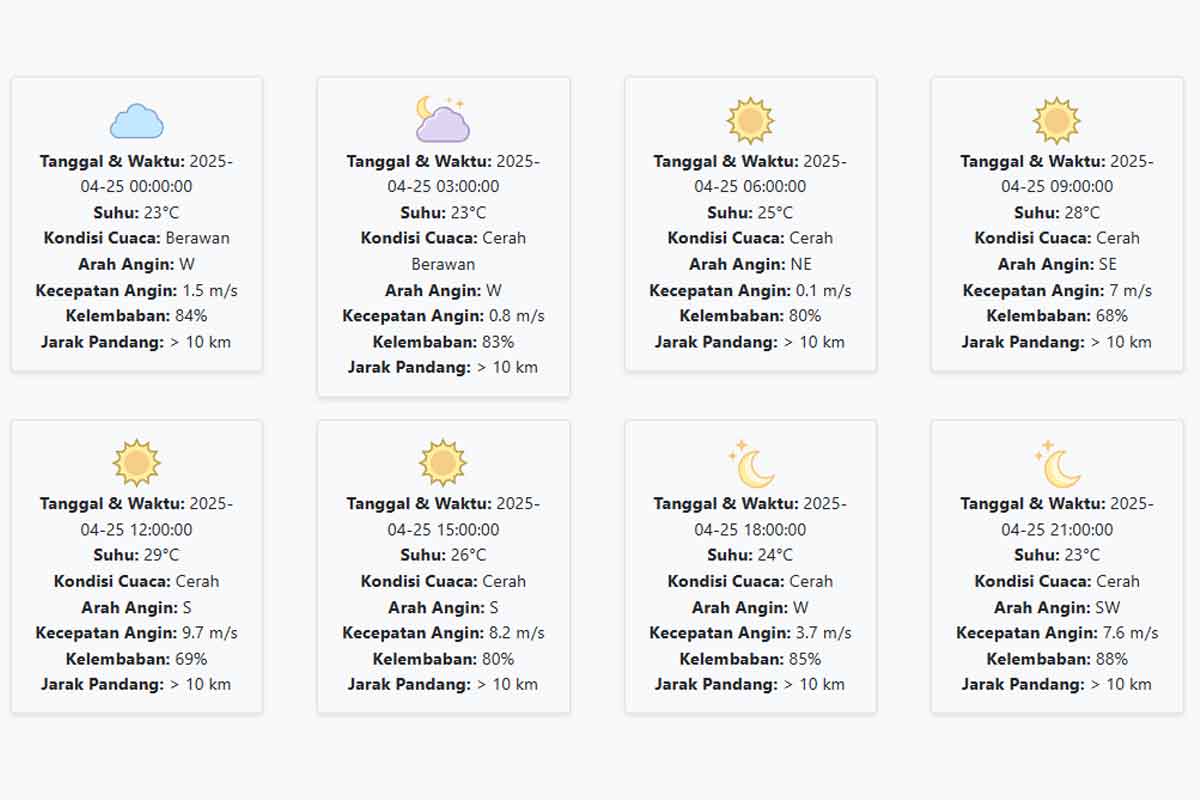Image resolution: width=1200 pixels, height=800 pixels.
Task: Click 'Tanggal & Waktu' on the 18:00:00 card
Action: coord(726,504)
